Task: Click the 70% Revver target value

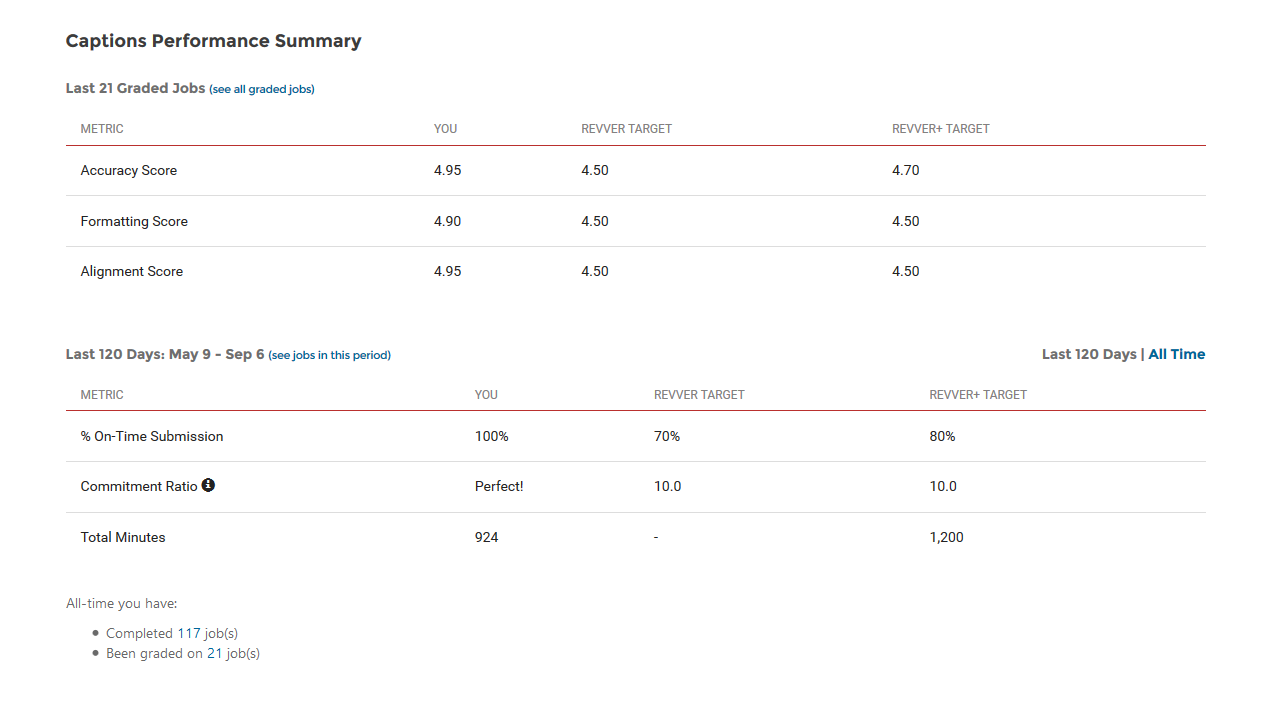Action: [x=667, y=436]
